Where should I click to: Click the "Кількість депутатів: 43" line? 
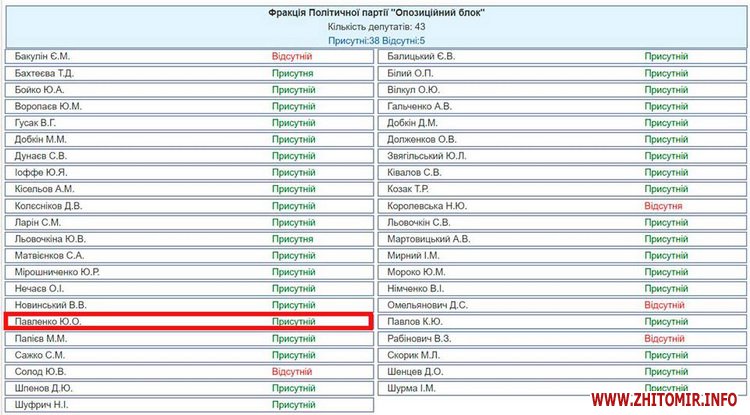tap(375, 26)
